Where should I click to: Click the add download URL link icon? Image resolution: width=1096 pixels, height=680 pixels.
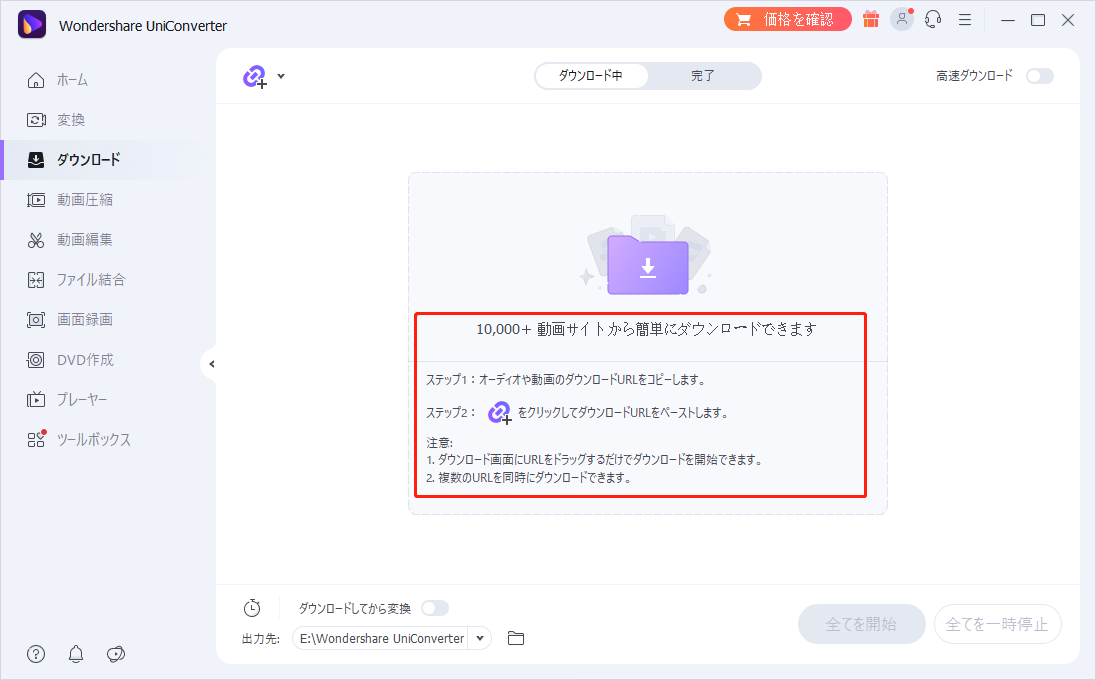pyautogui.click(x=255, y=76)
